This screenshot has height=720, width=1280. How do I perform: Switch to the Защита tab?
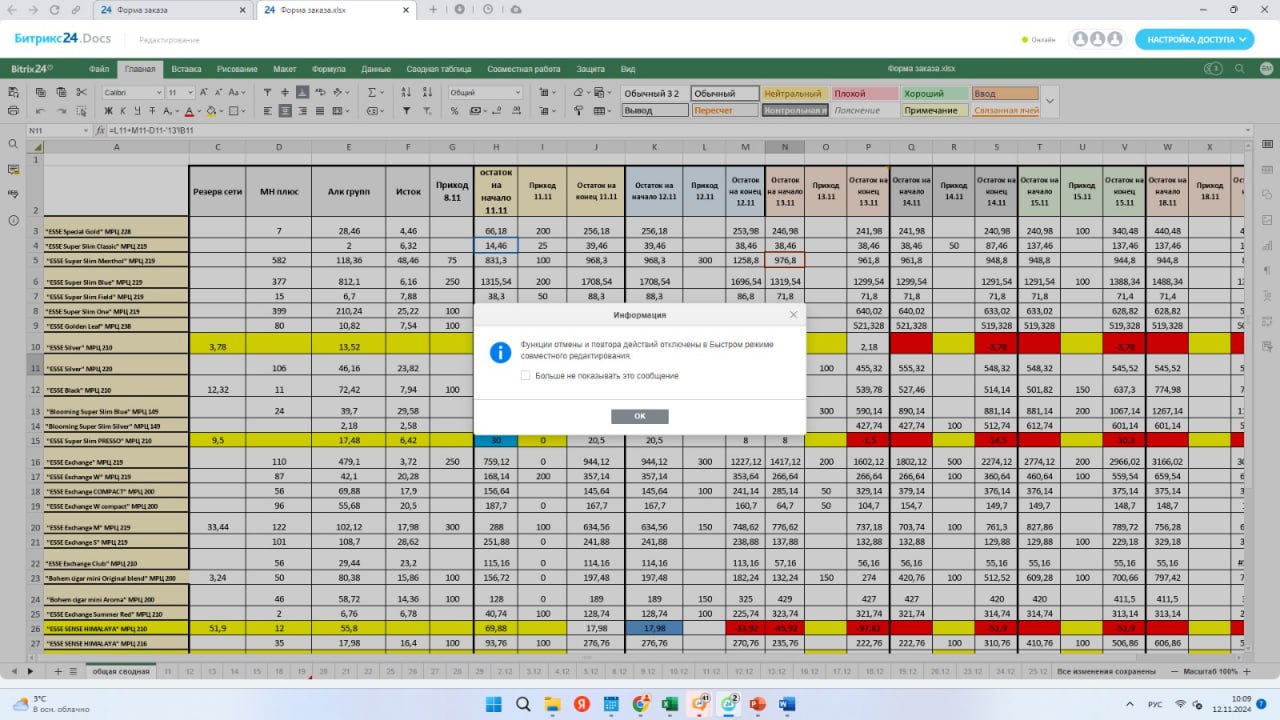click(x=590, y=69)
